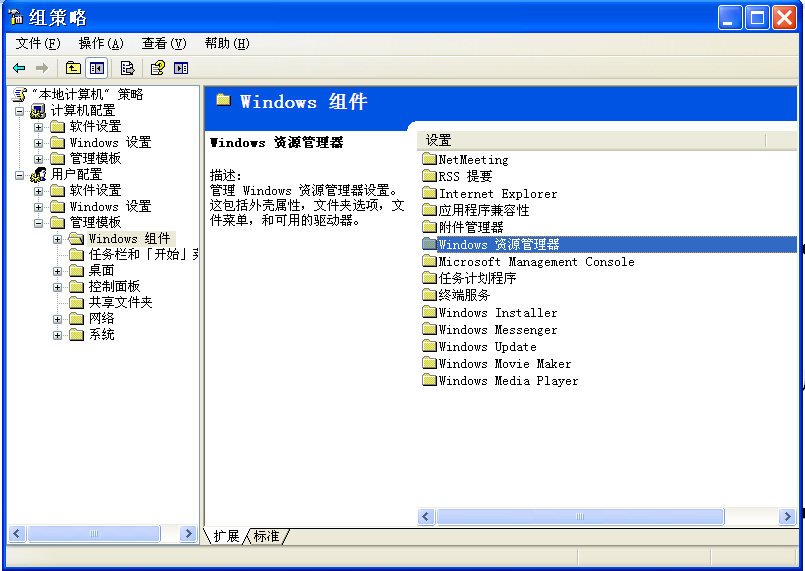Expand 软件设置 under 计算机配置

pyautogui.click(x=39, y=127)
